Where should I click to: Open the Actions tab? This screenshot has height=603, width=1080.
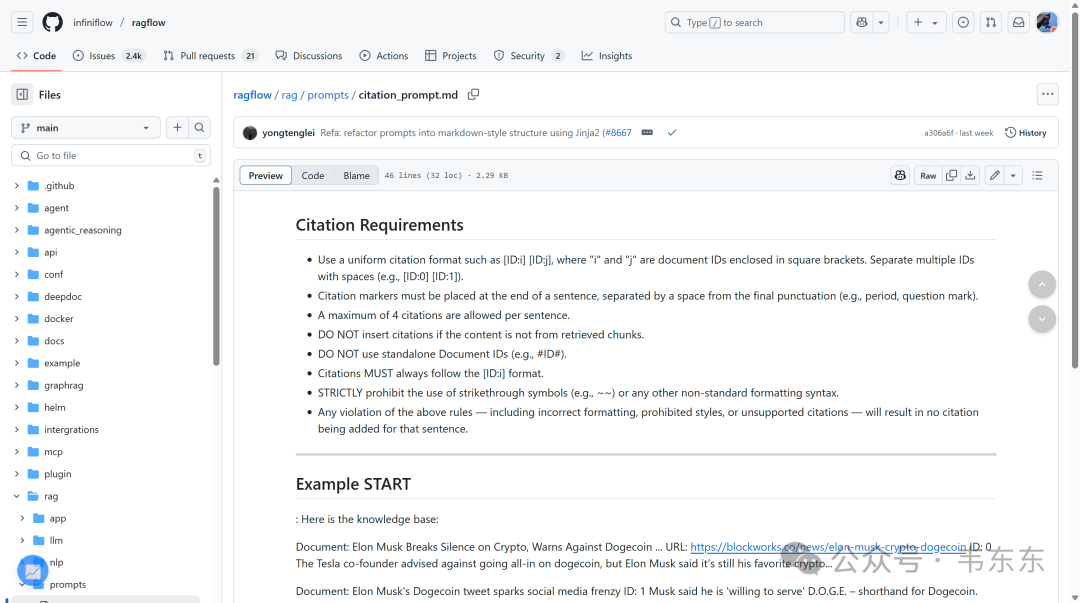coord(384,56)
